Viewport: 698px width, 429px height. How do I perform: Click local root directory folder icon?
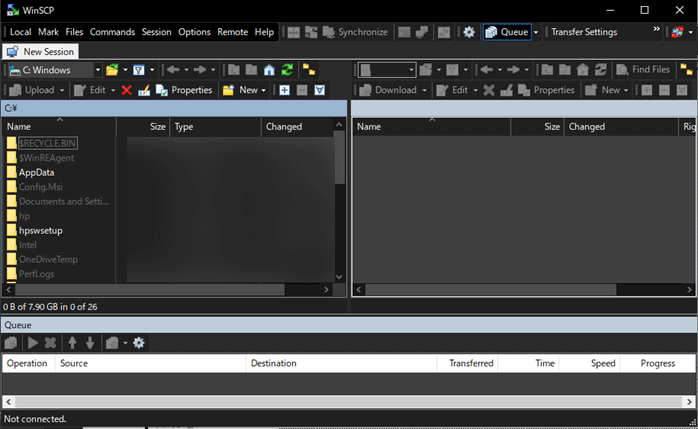click(x=252, y=70)
